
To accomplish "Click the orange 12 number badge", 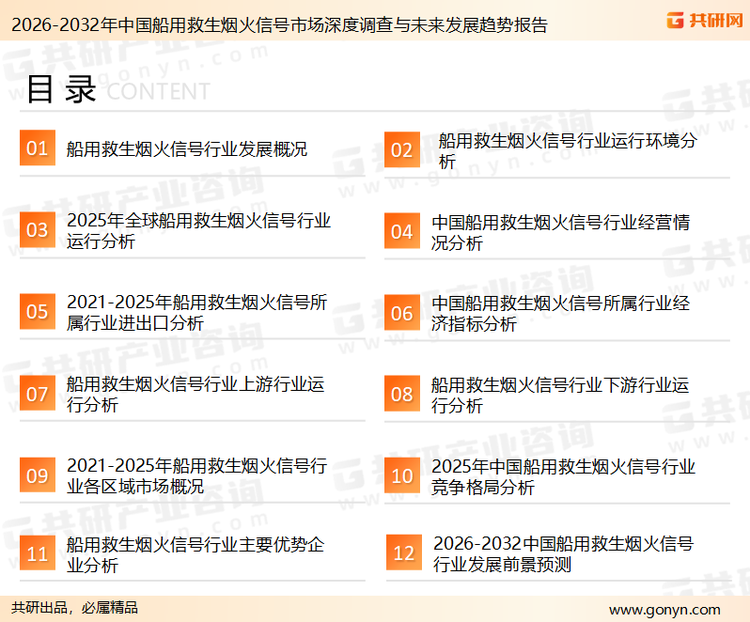I will (404, 553).
